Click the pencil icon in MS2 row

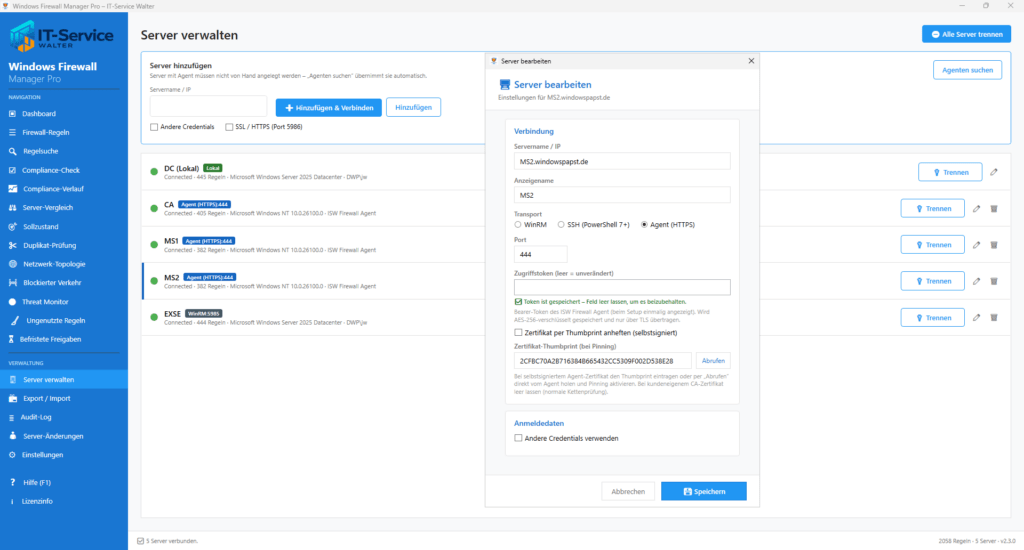pos(976,281)
